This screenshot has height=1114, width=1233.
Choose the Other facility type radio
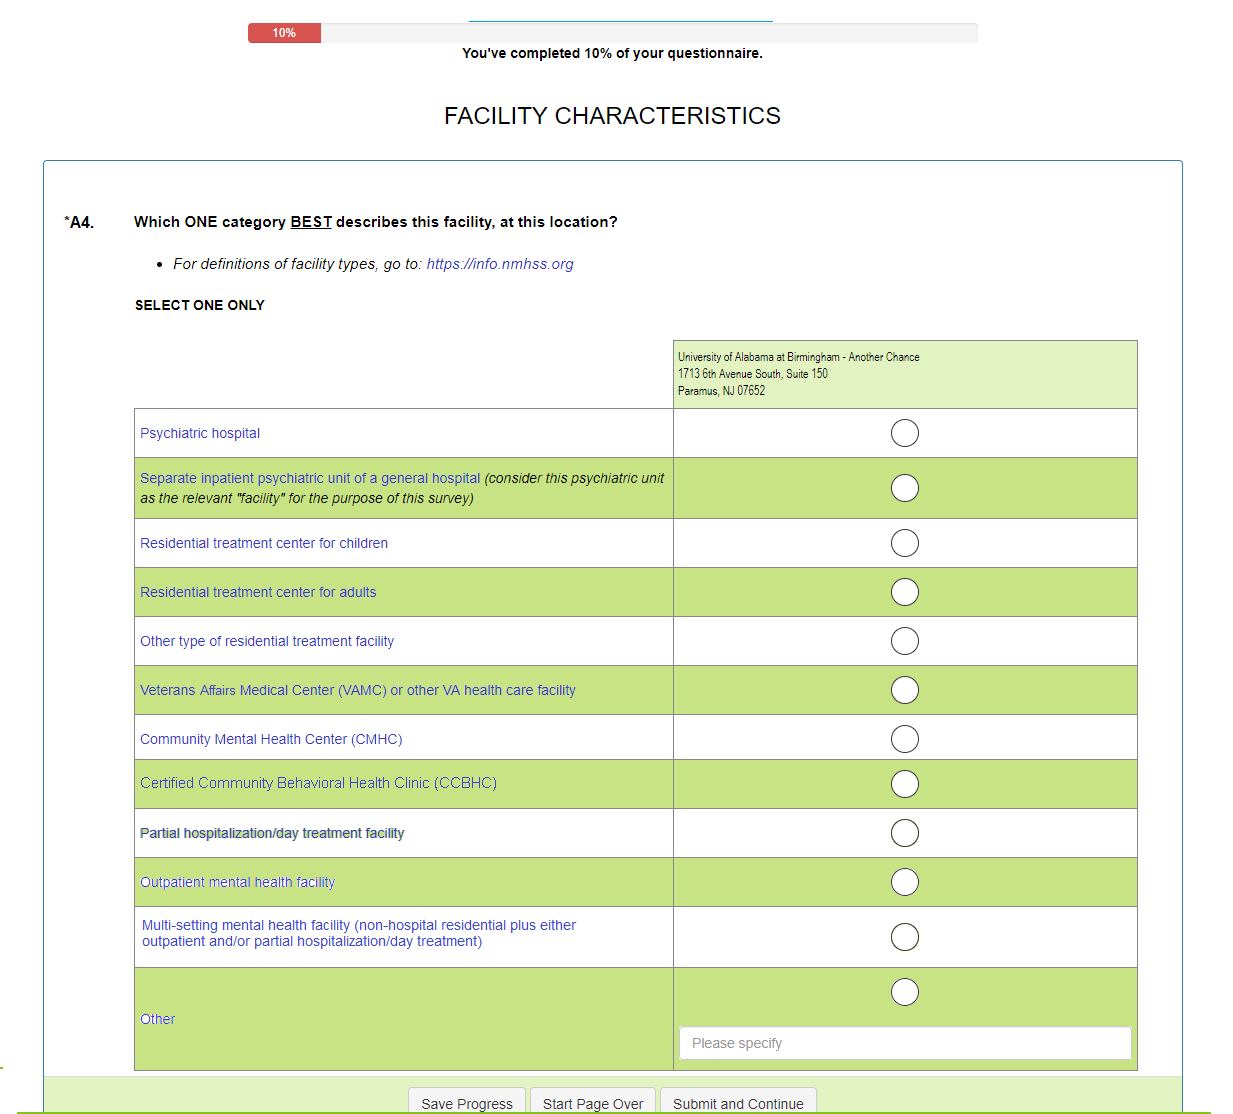[x=904, y=992]
